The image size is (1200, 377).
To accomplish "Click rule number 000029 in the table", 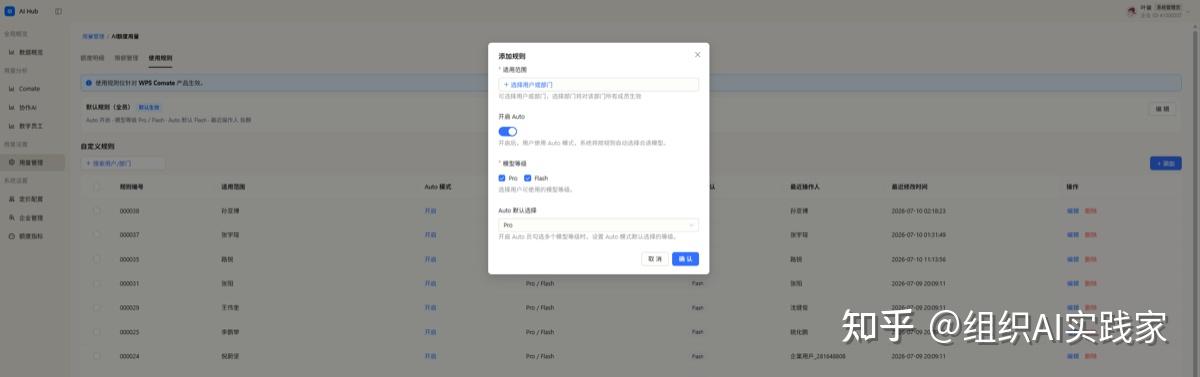I will pyautogui.click(x=129, y=307).
